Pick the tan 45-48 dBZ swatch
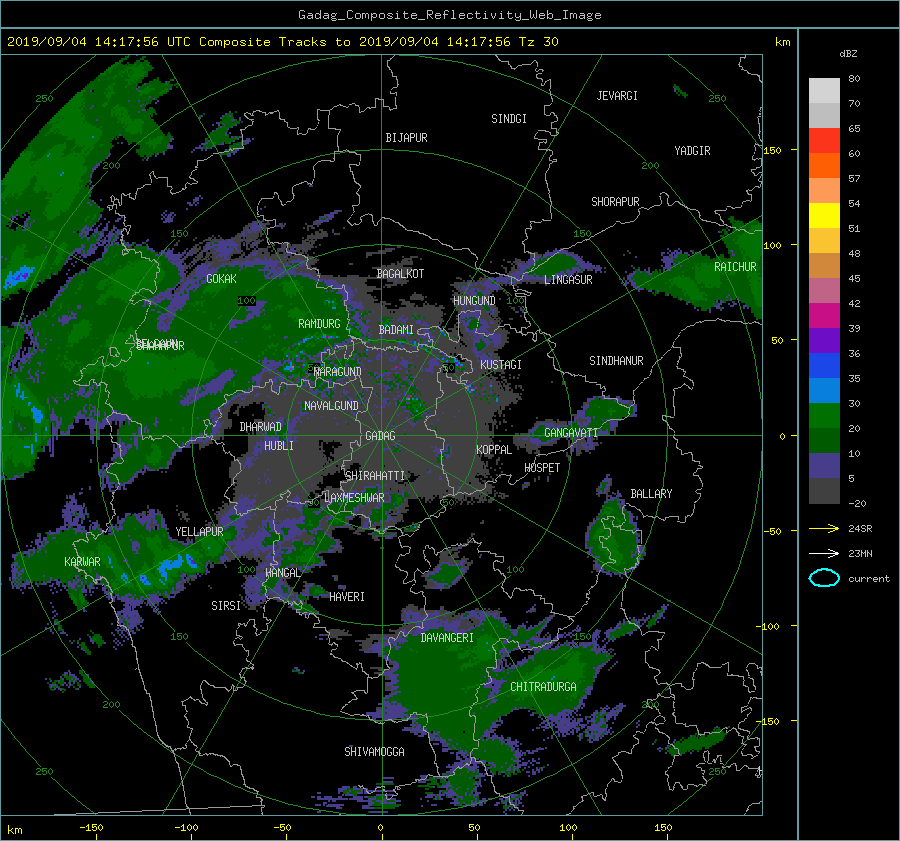Image resolution: width=900 pixels, height=841 pixels. tap(824, 266)
